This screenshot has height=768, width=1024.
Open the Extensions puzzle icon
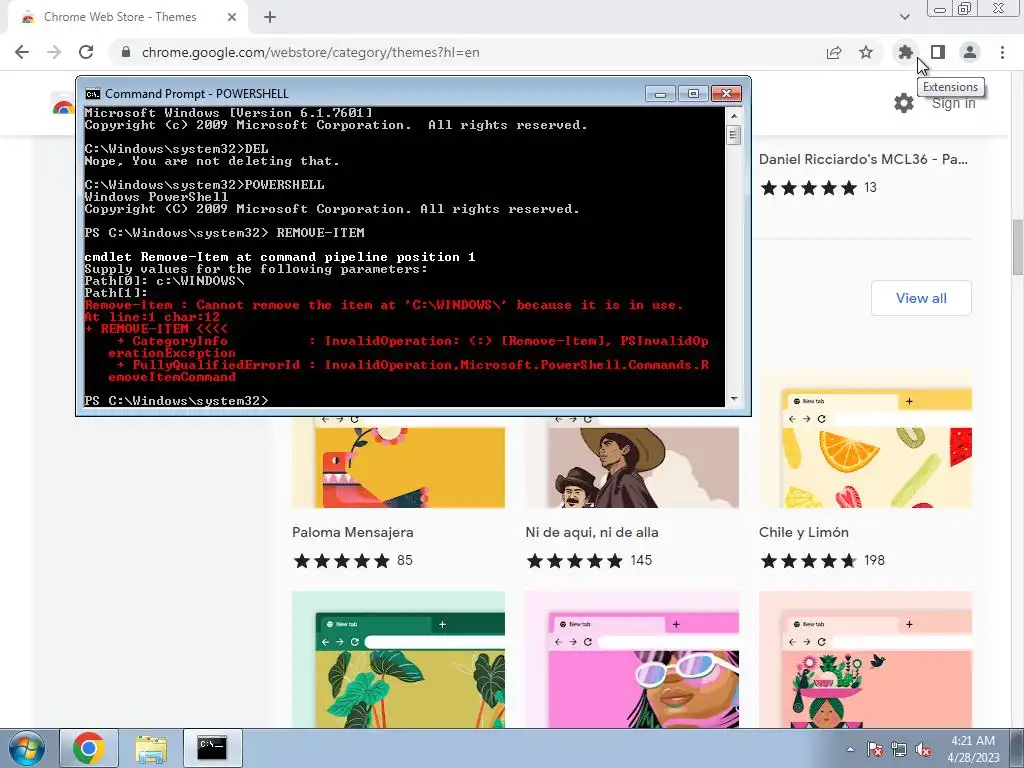pos(905,52)
